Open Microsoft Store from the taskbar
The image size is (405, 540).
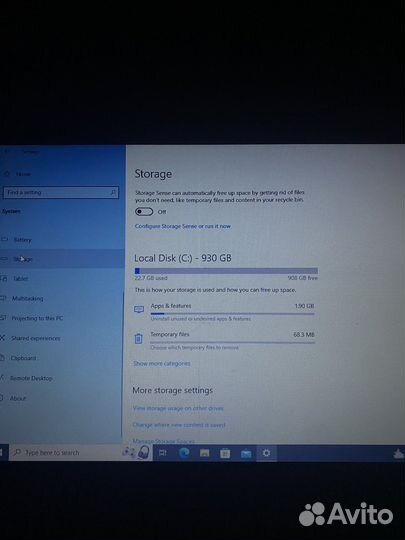coord(225,453)
